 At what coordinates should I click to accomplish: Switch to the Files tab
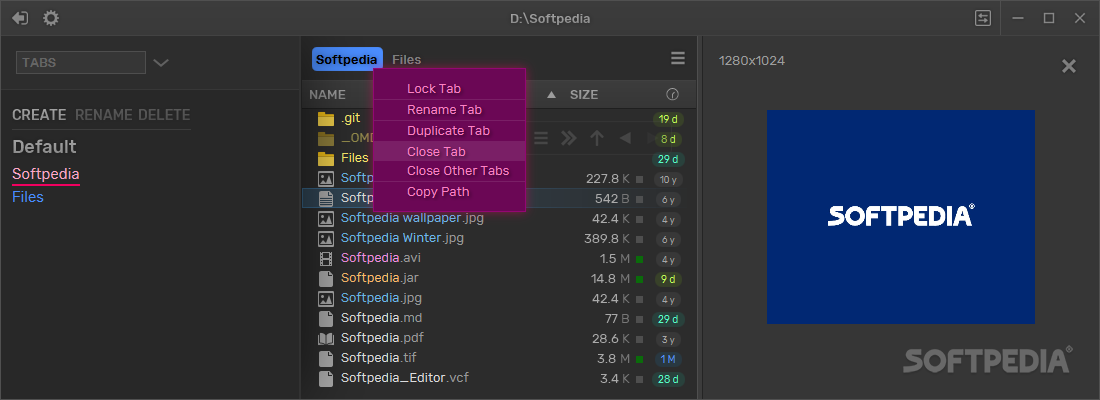[x=407, y=60]
